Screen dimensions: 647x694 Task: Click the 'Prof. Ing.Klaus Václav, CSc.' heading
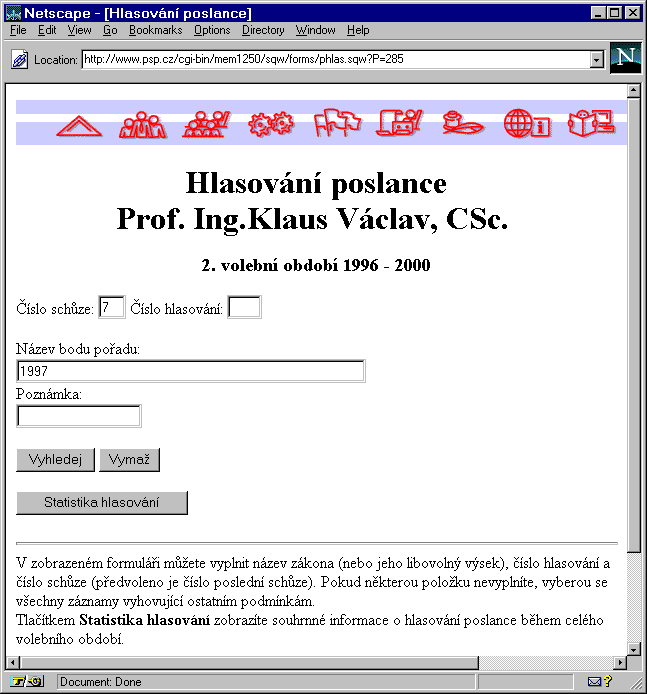click(x=312, y=220)
